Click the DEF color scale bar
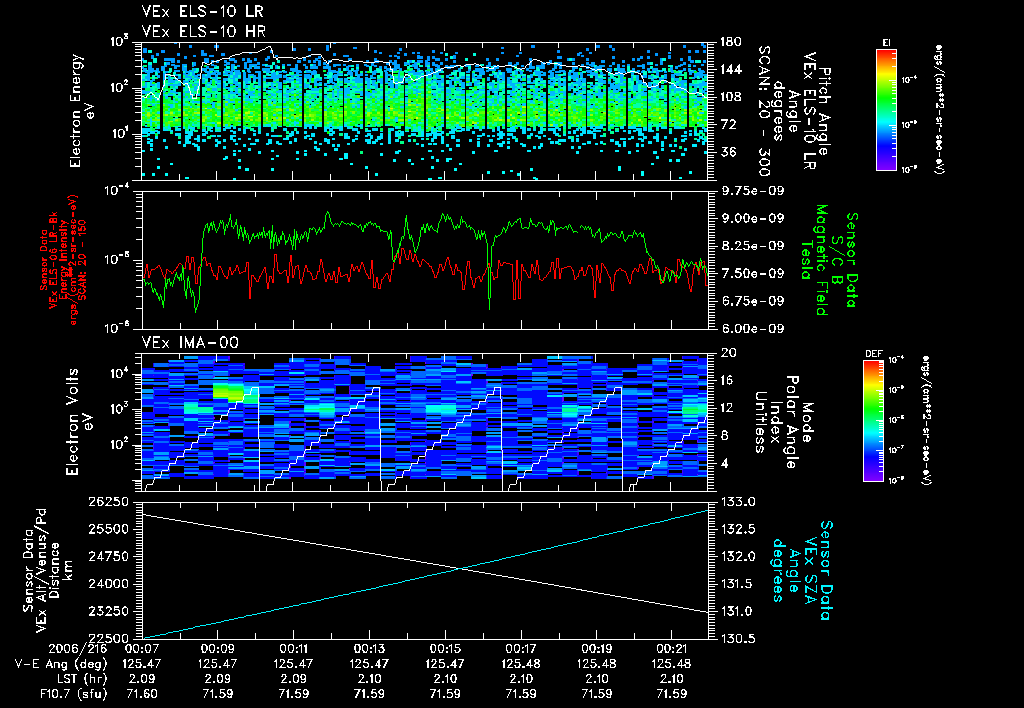 [873, 421]
